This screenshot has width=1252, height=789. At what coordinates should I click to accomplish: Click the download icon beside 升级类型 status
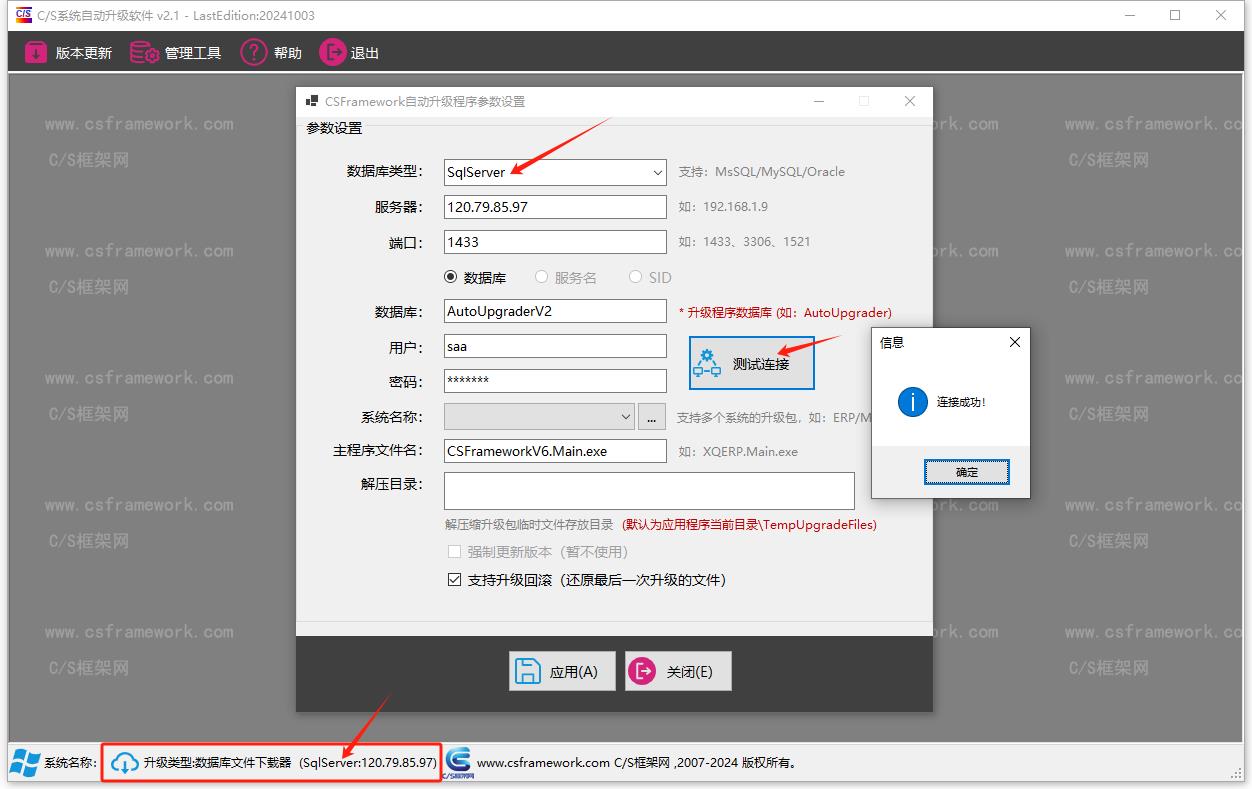[x=124, y=762]
